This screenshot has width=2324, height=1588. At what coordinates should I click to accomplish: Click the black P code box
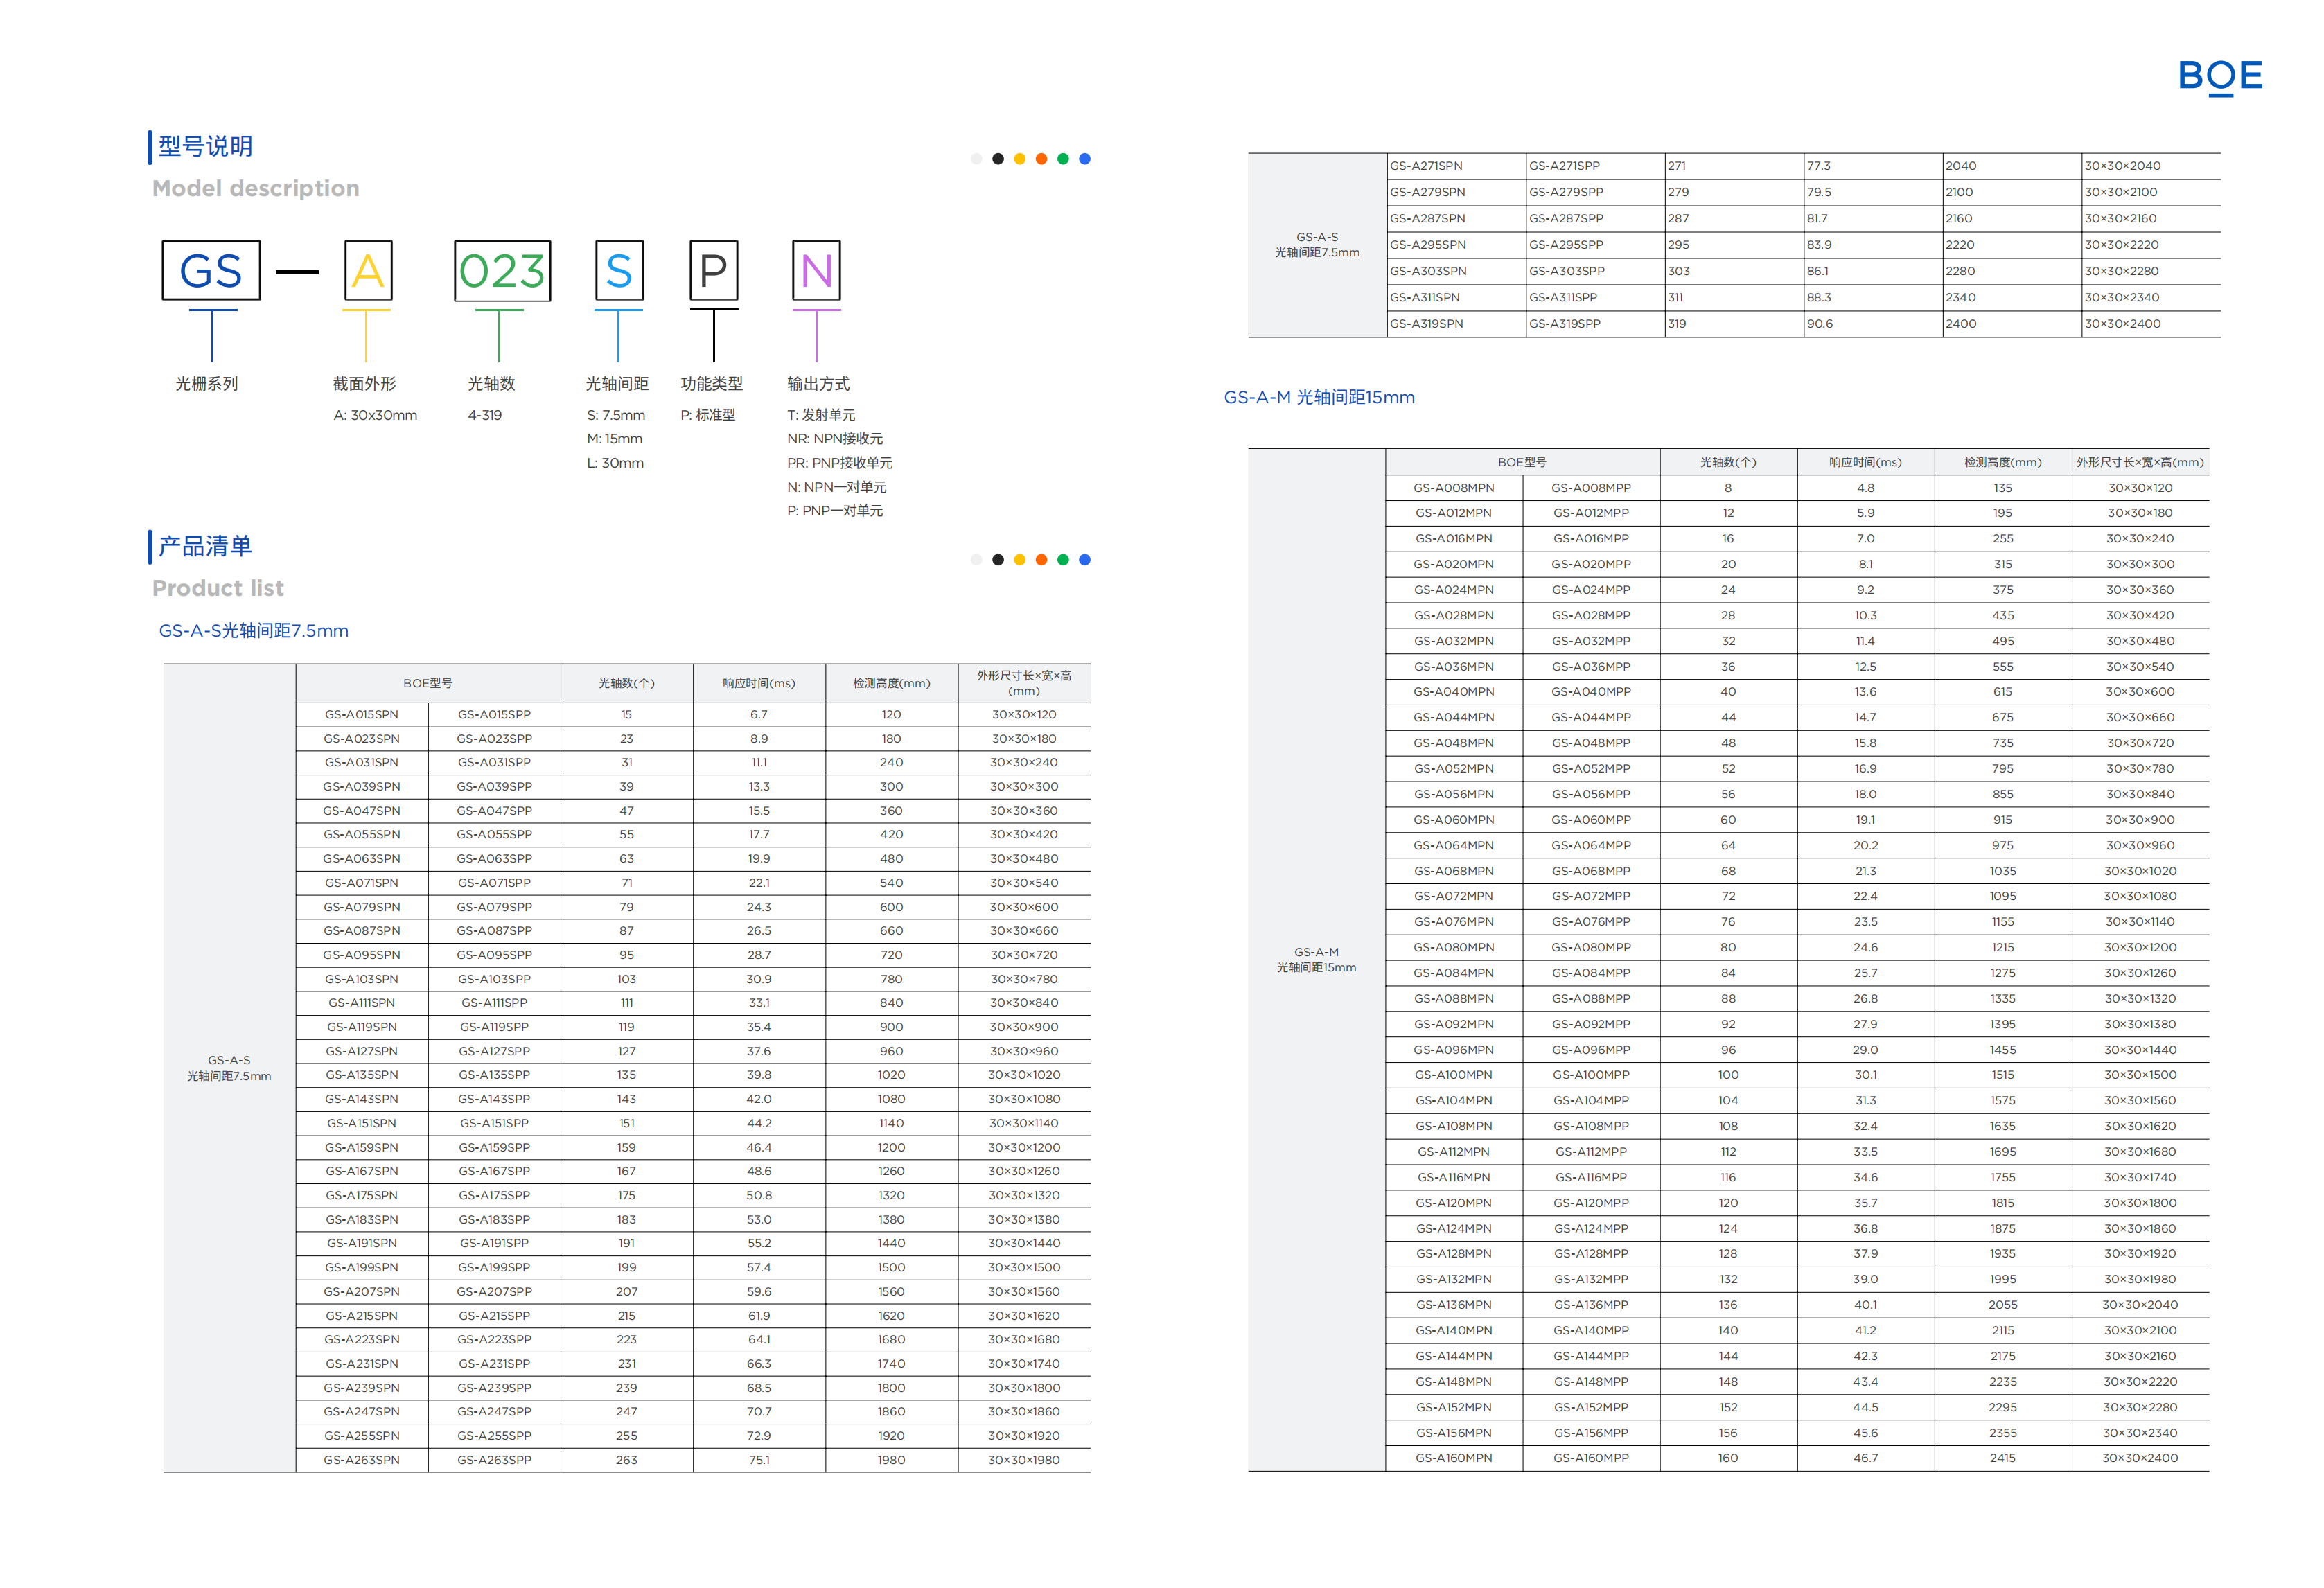(713, 270)
